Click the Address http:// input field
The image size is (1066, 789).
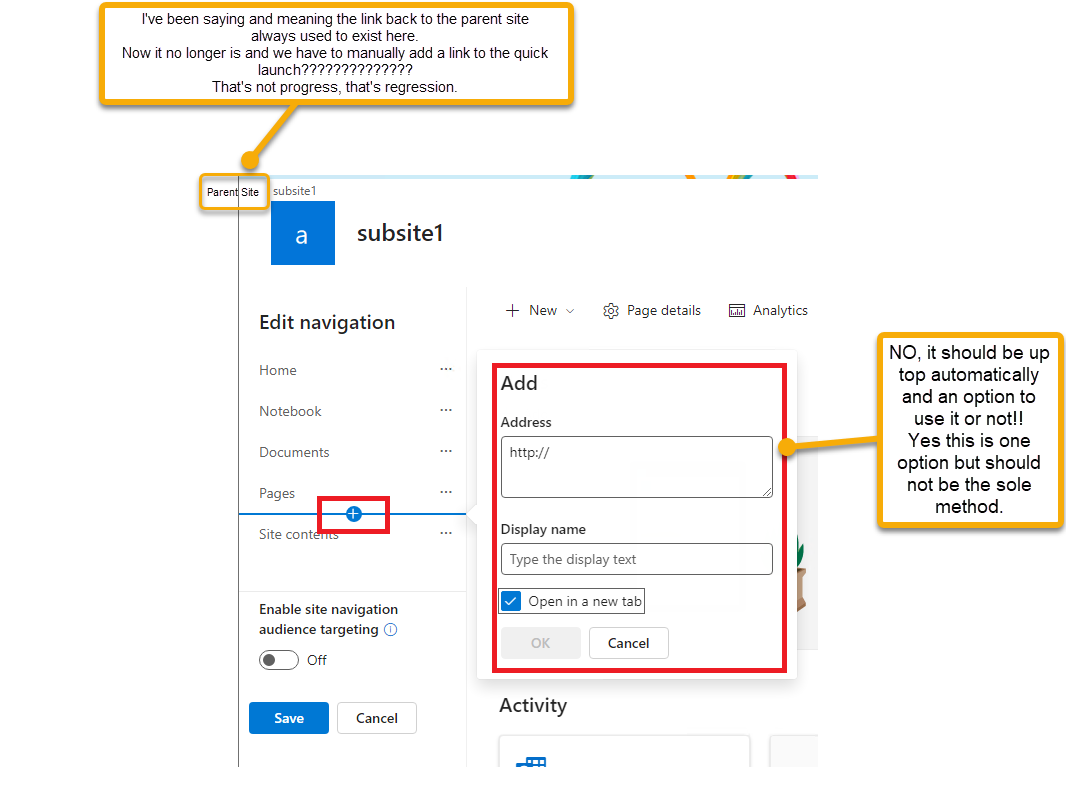(636, 466)
